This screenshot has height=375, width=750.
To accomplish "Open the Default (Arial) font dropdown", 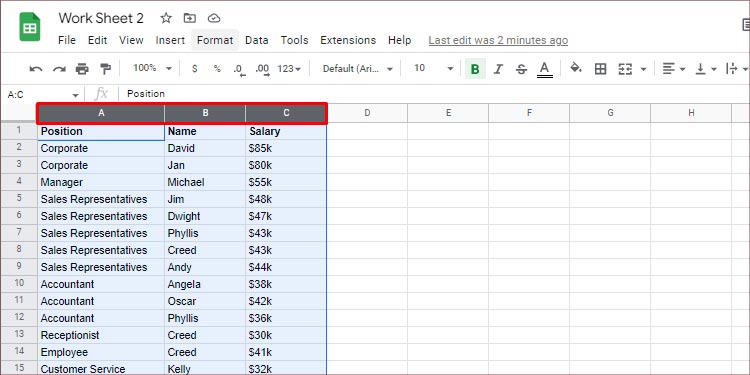I will pyautogui.click(x=358, y=69).
